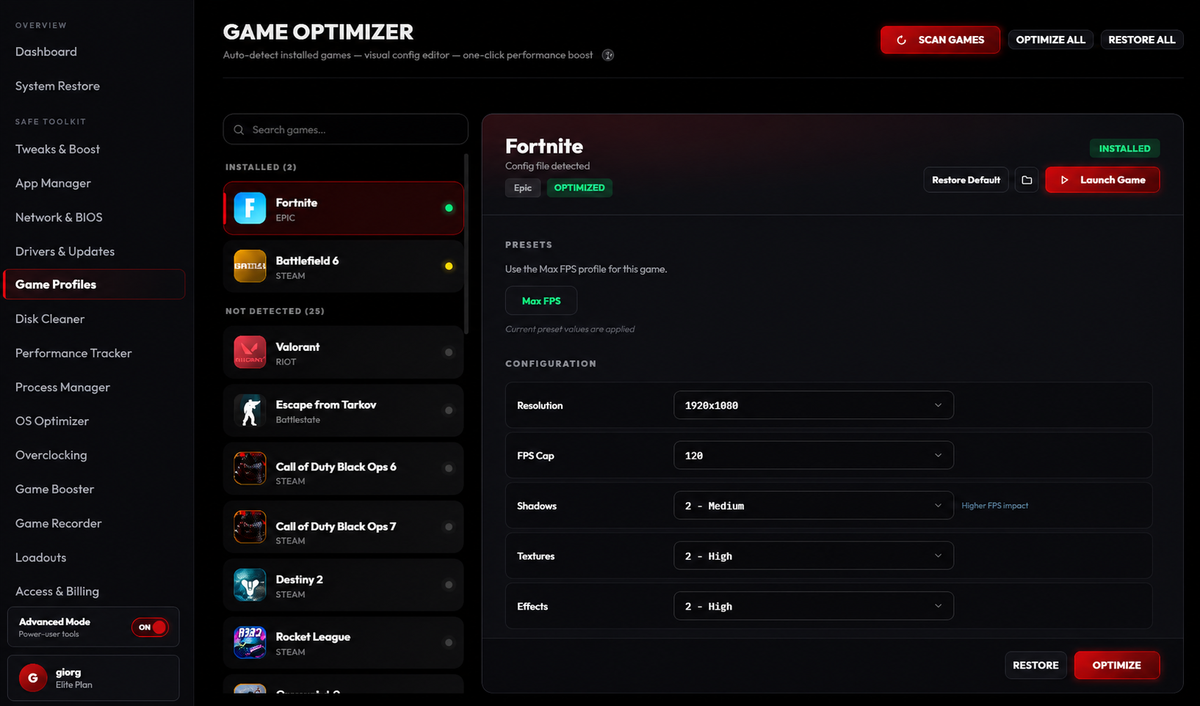Image resolution: width=1200 pixels, height=706 pixels.
Task: Click the Scan Games button
Action: click(940, 40)
